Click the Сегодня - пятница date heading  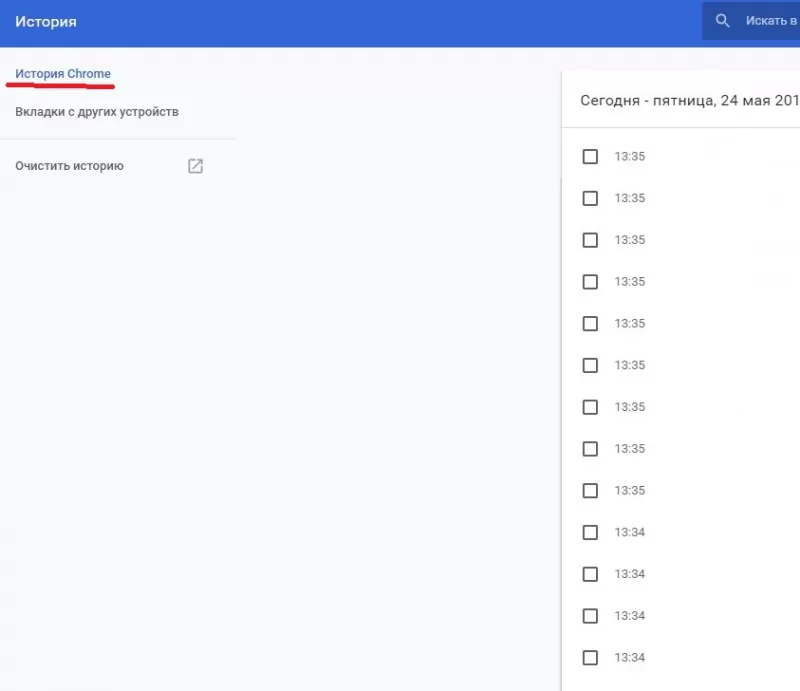[x=690, y=100]
